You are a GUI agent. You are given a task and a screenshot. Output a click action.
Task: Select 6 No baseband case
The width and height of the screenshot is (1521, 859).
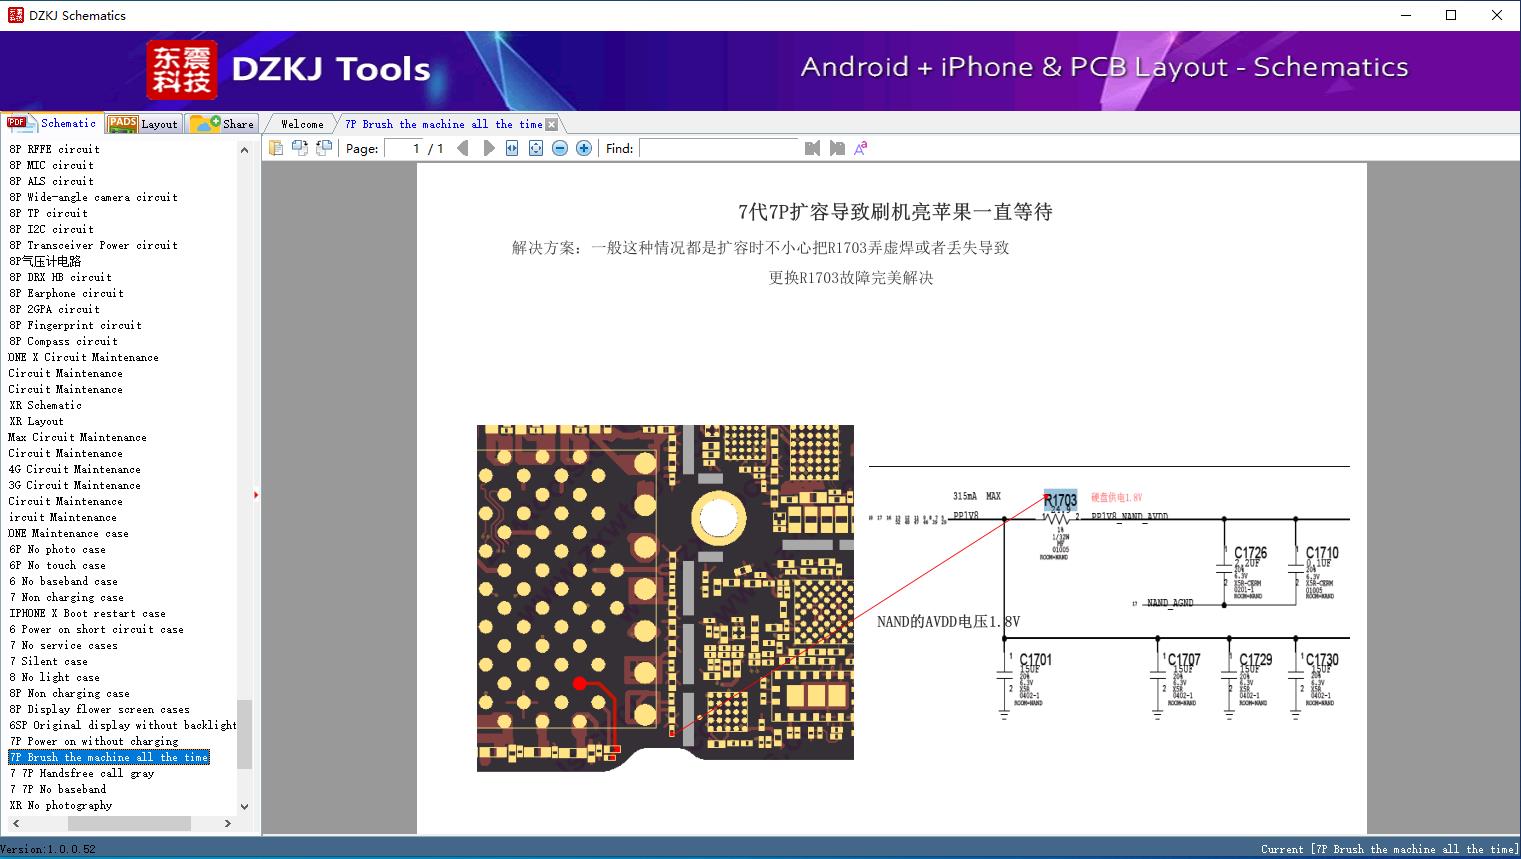click(x=63, y=581)
